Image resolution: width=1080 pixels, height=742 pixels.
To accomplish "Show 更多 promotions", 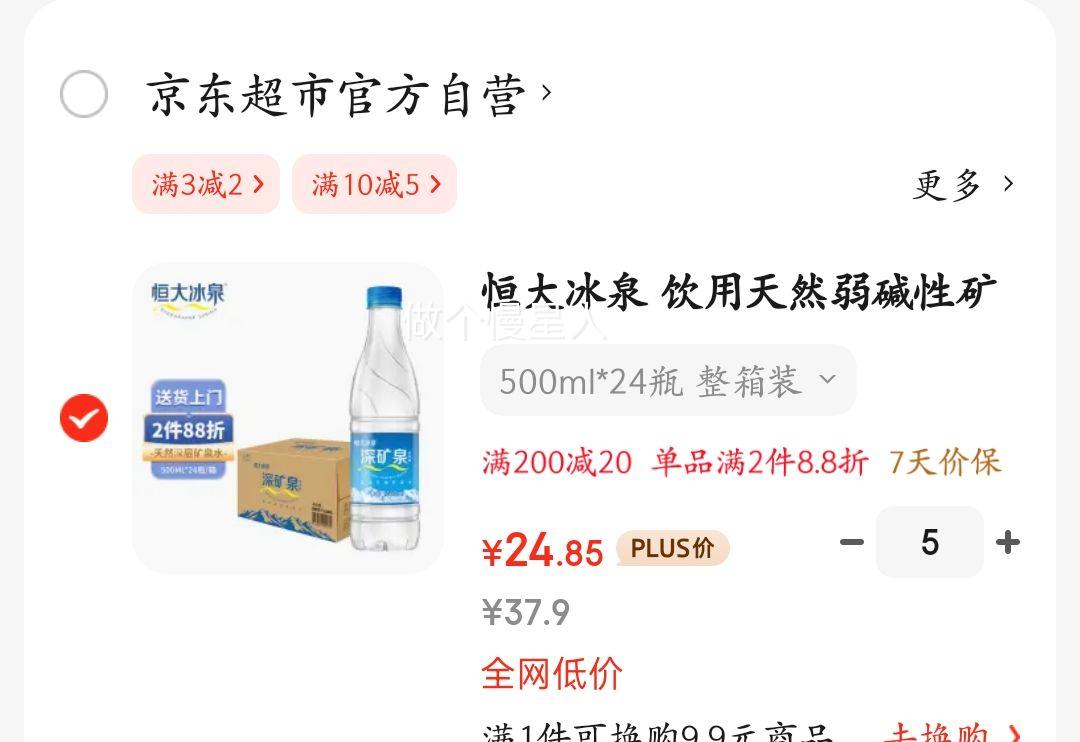I will 947,184.
